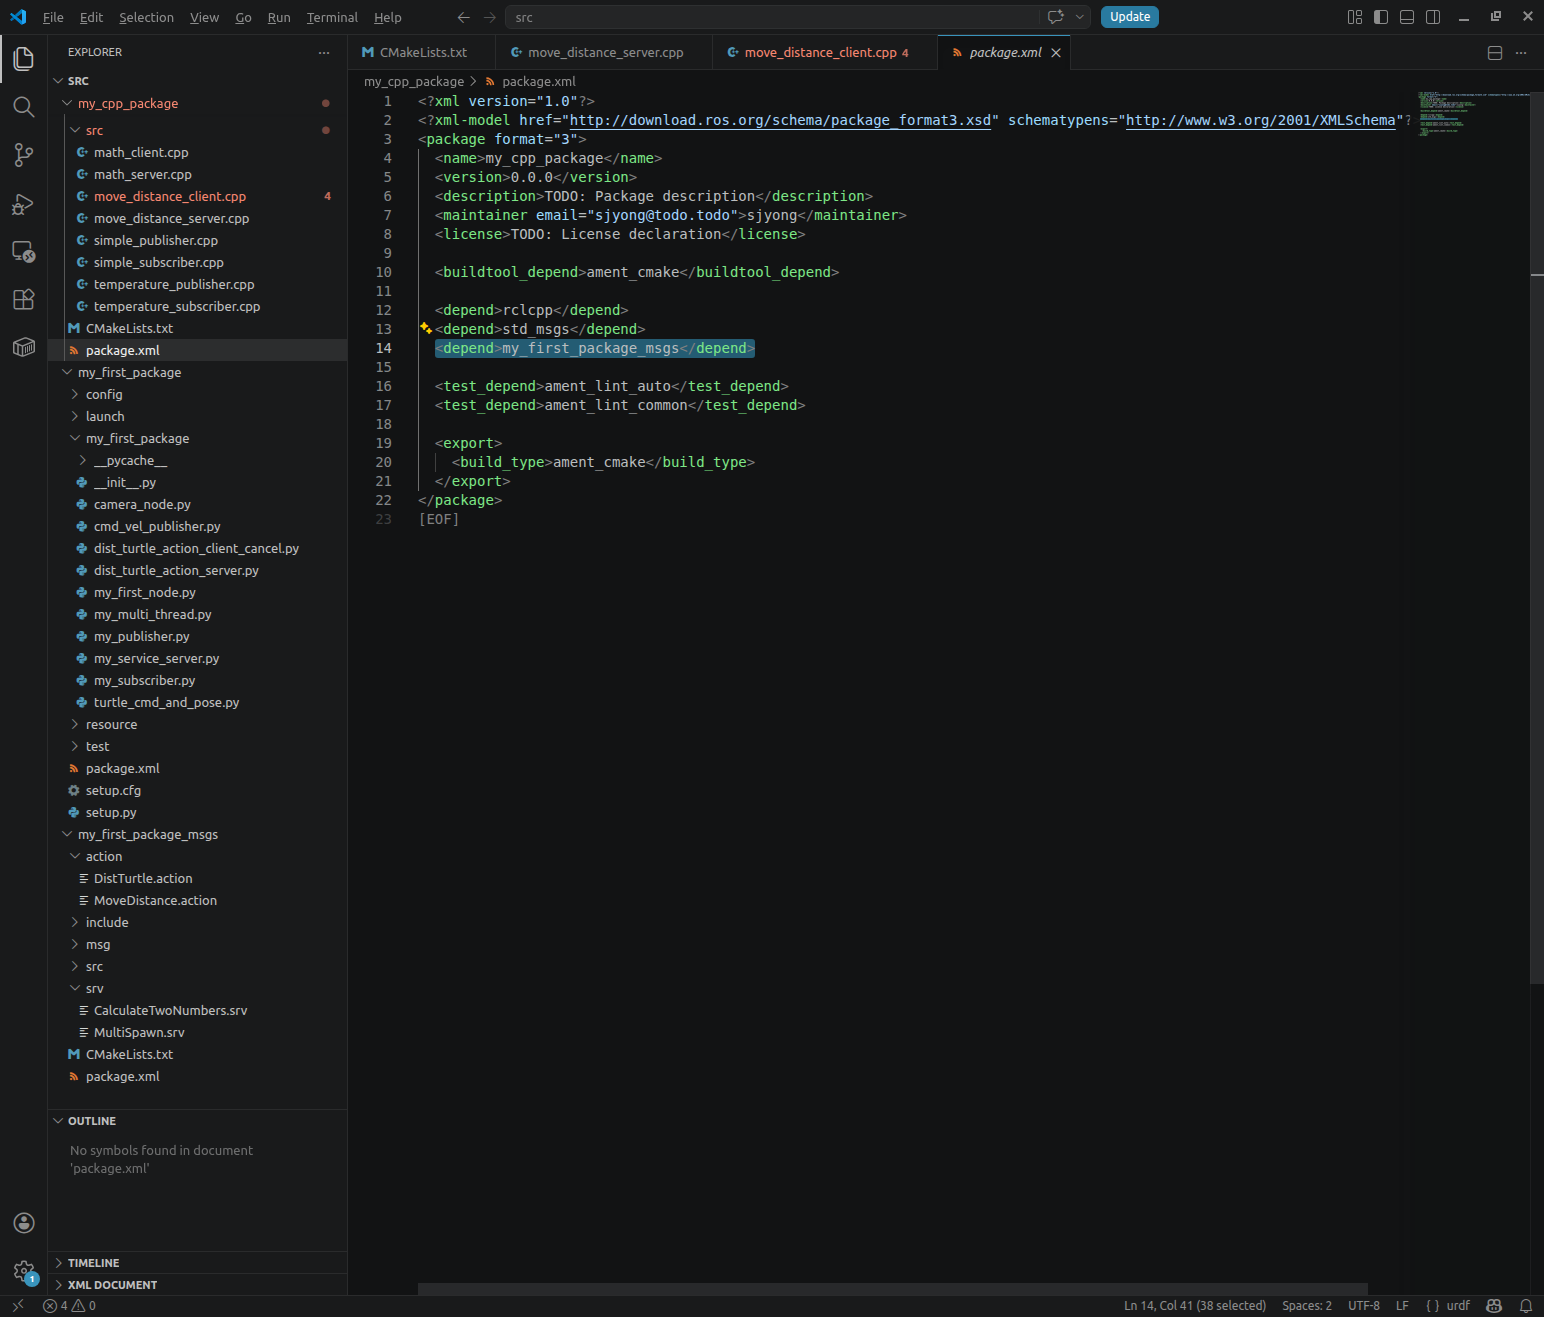Open the Run and Debug view
Image resolution: width=1544 pixels, height=1317 pixels.
pyautogui.click(x=24, y=203)
